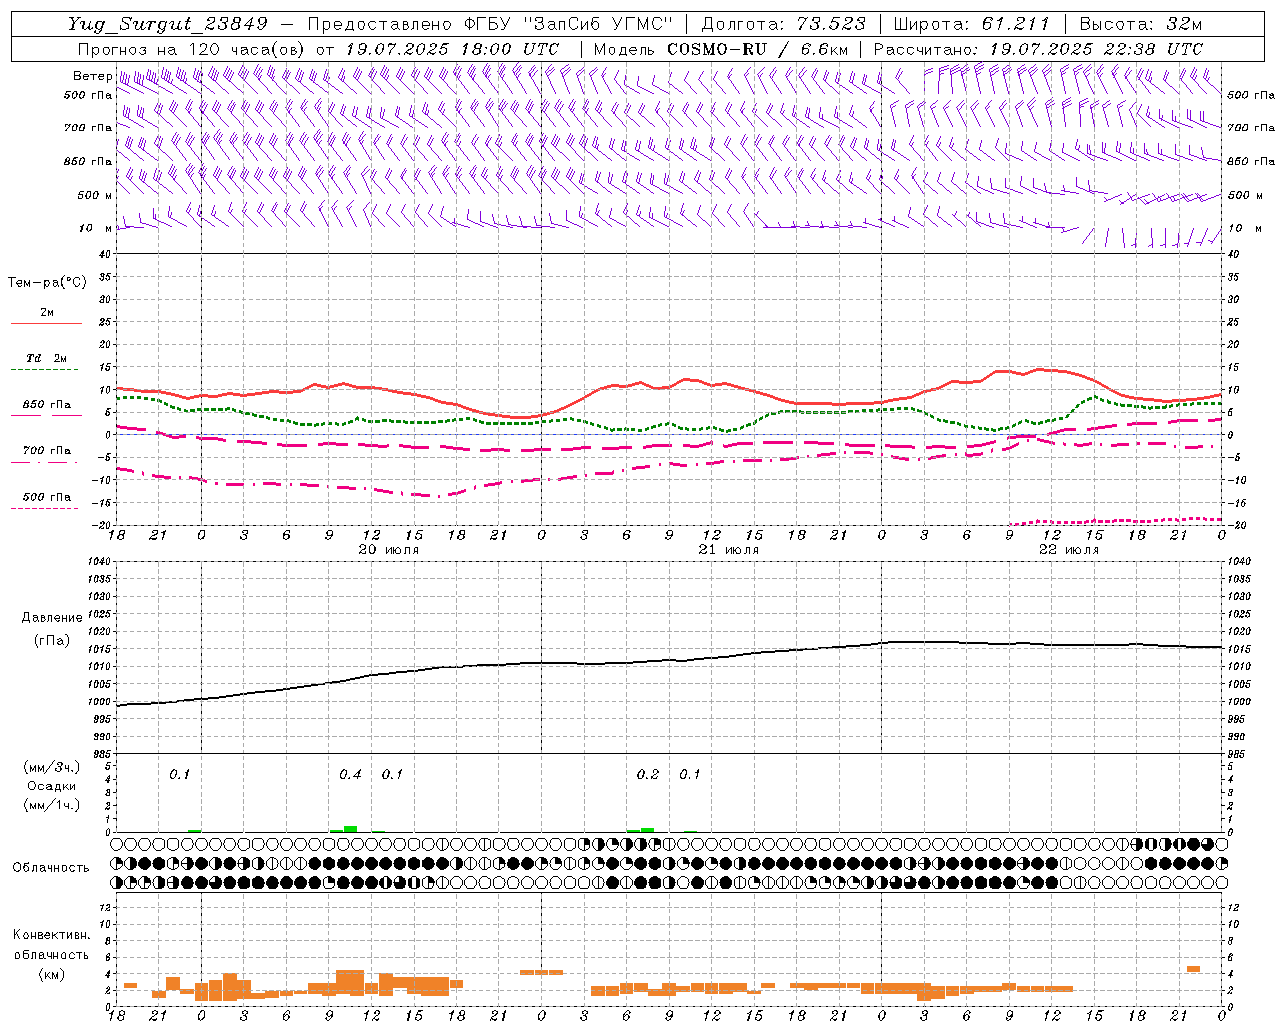Click the isolated orange convective bar on 22 июля evening
Screen dimensions: 1280x1024
coord(1193,968)
